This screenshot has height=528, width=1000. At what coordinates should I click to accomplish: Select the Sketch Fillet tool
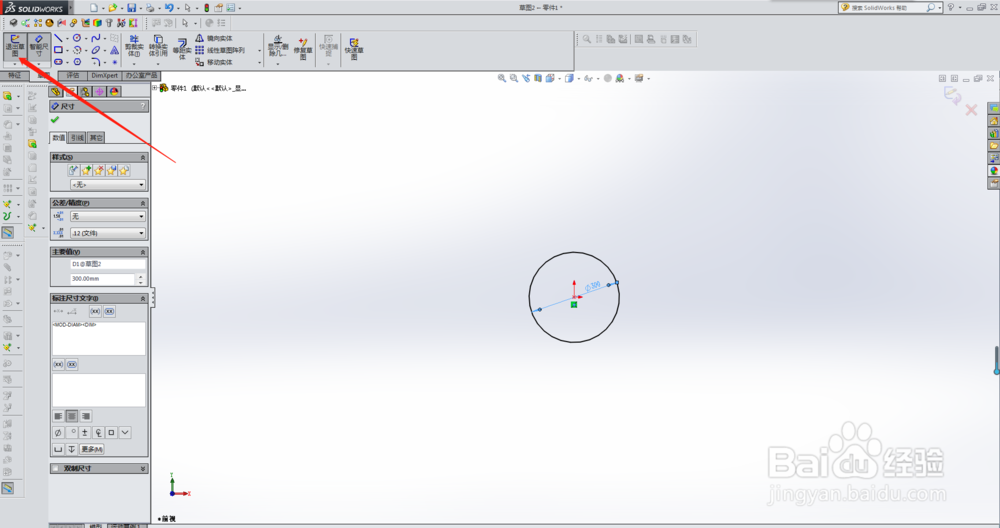pos(96,62)
